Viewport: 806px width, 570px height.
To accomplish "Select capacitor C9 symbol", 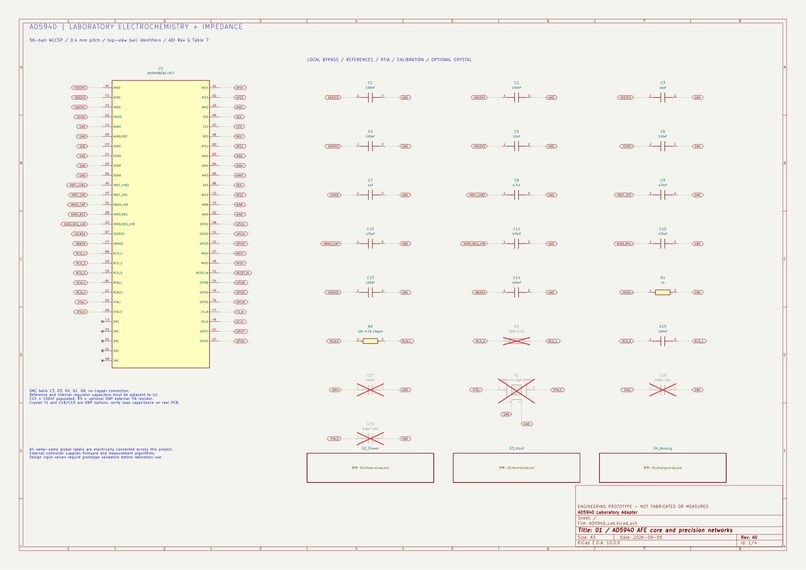I will tap(663, 195).
